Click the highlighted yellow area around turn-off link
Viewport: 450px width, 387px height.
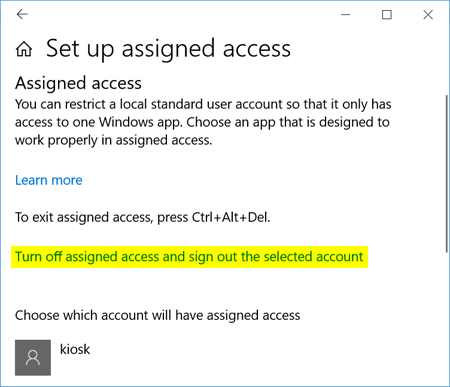[189, 257]
